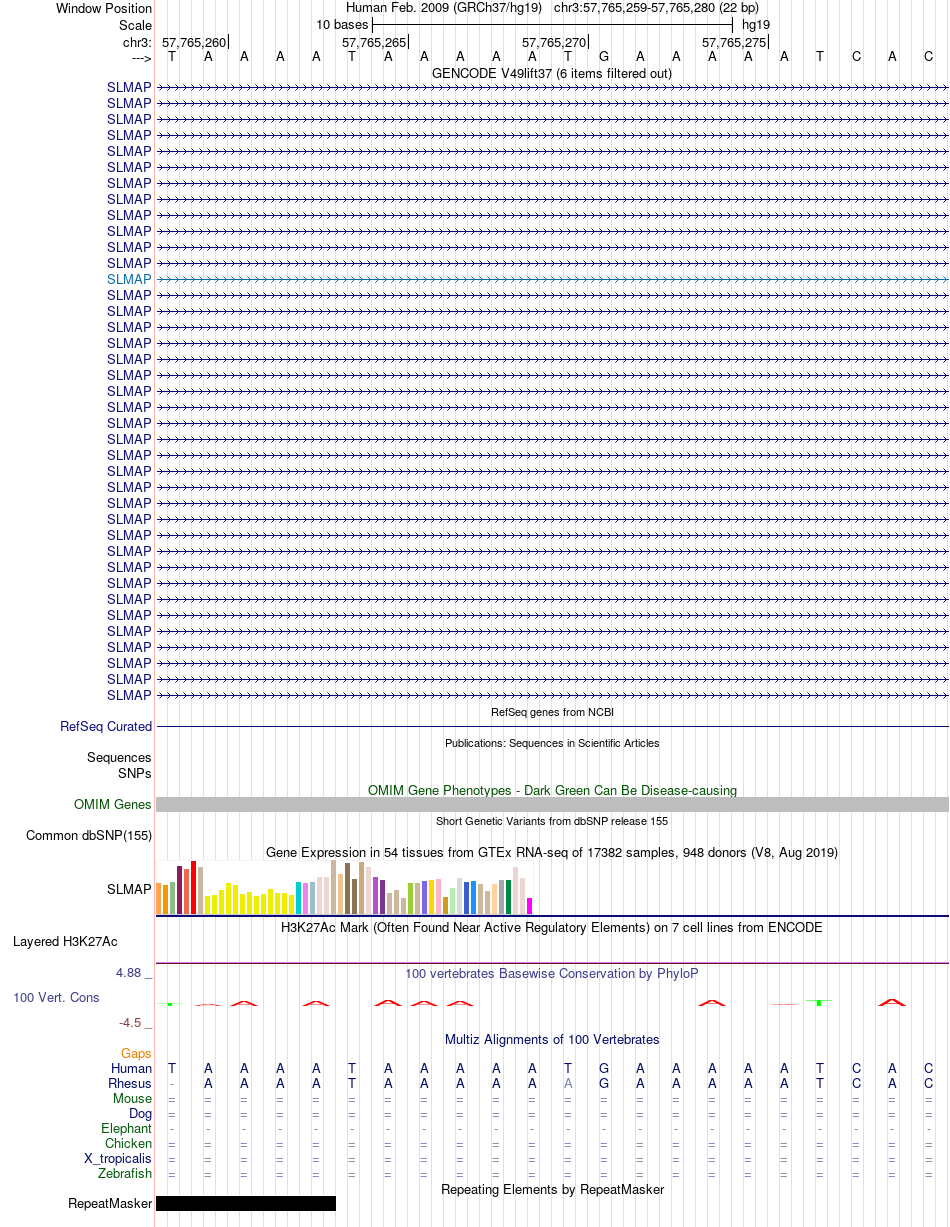Select the Human alignment row label
Screen dimensions: 950x1227
click(131, 1068)
